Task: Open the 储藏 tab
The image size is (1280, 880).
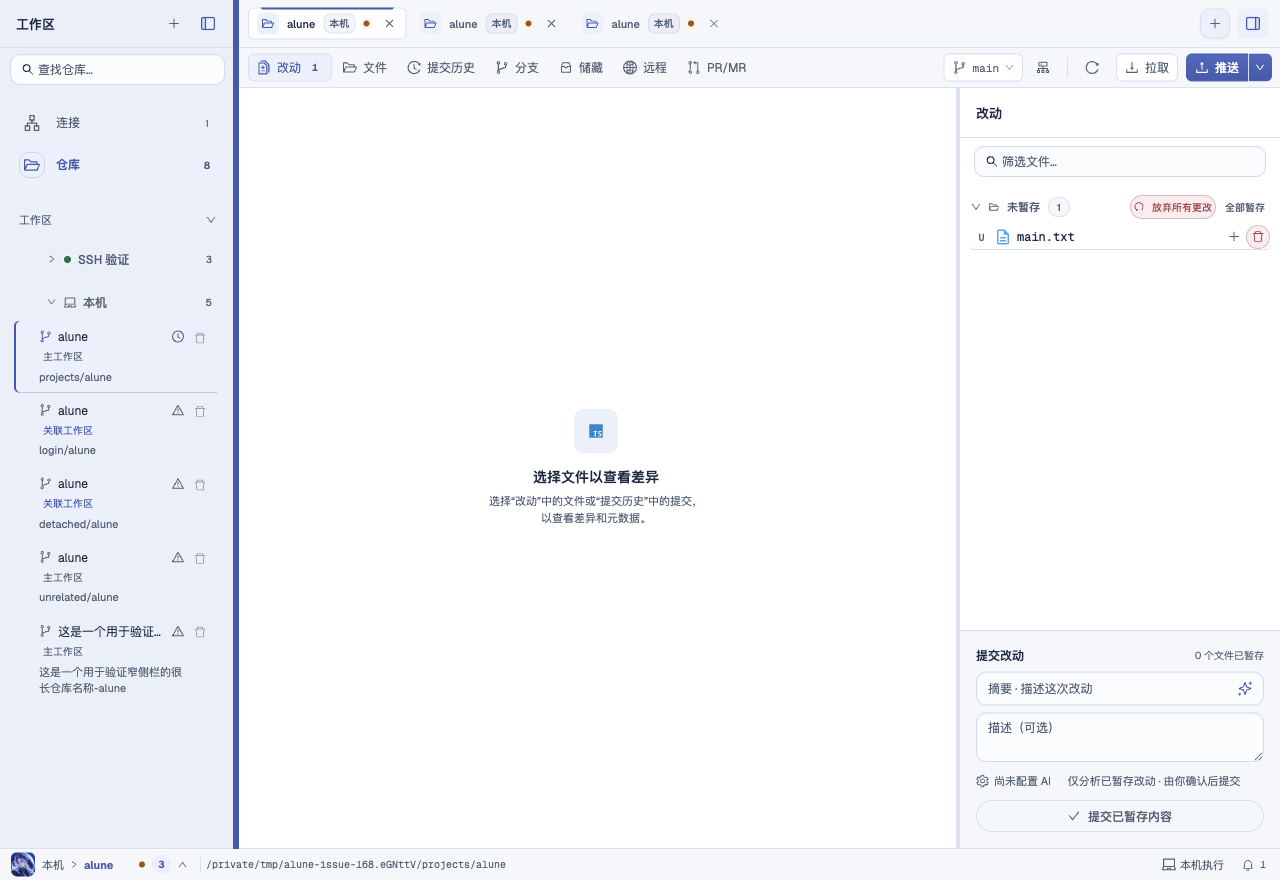Action: pos(581,68)
